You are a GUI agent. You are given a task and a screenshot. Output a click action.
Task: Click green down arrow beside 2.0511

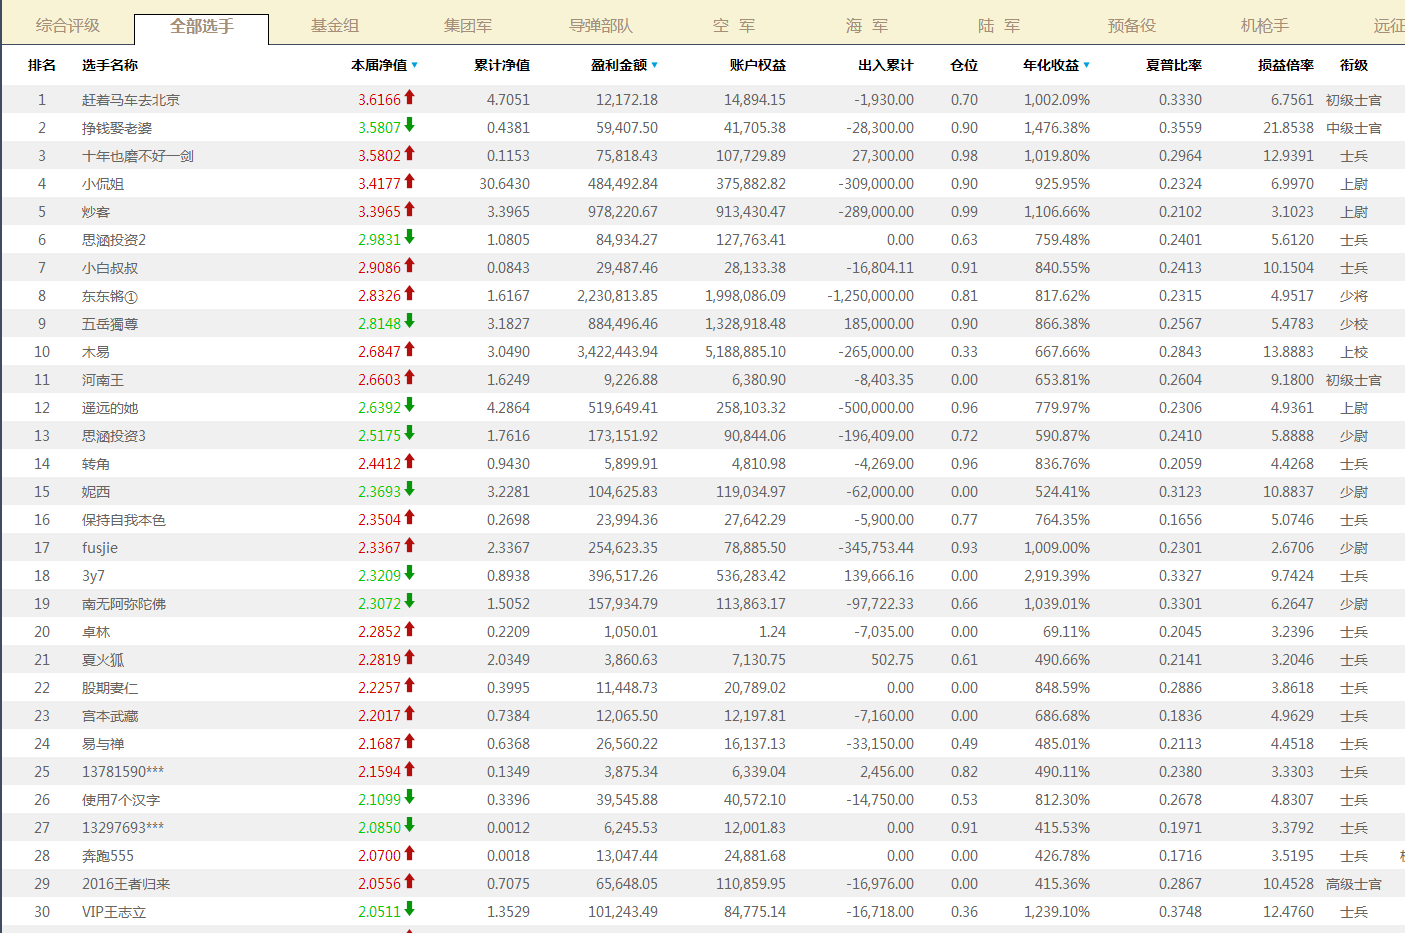(409, 910)
